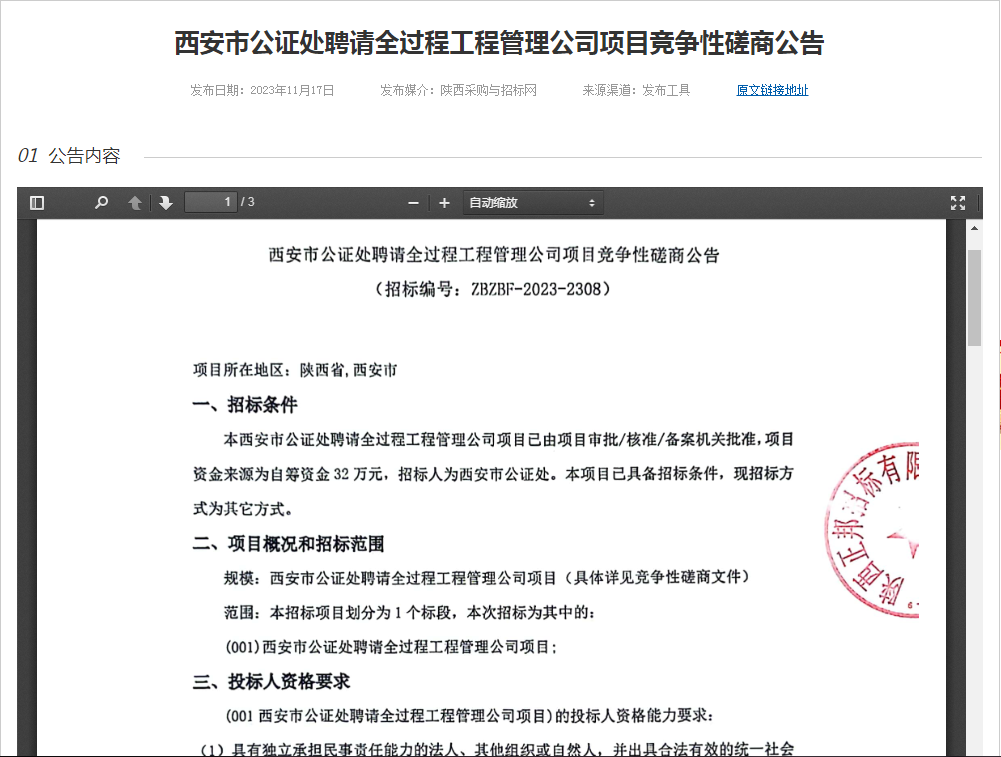Click the 01 公告内容 section heading
This screenshot has height=757, width=1001.
(69, 156)
